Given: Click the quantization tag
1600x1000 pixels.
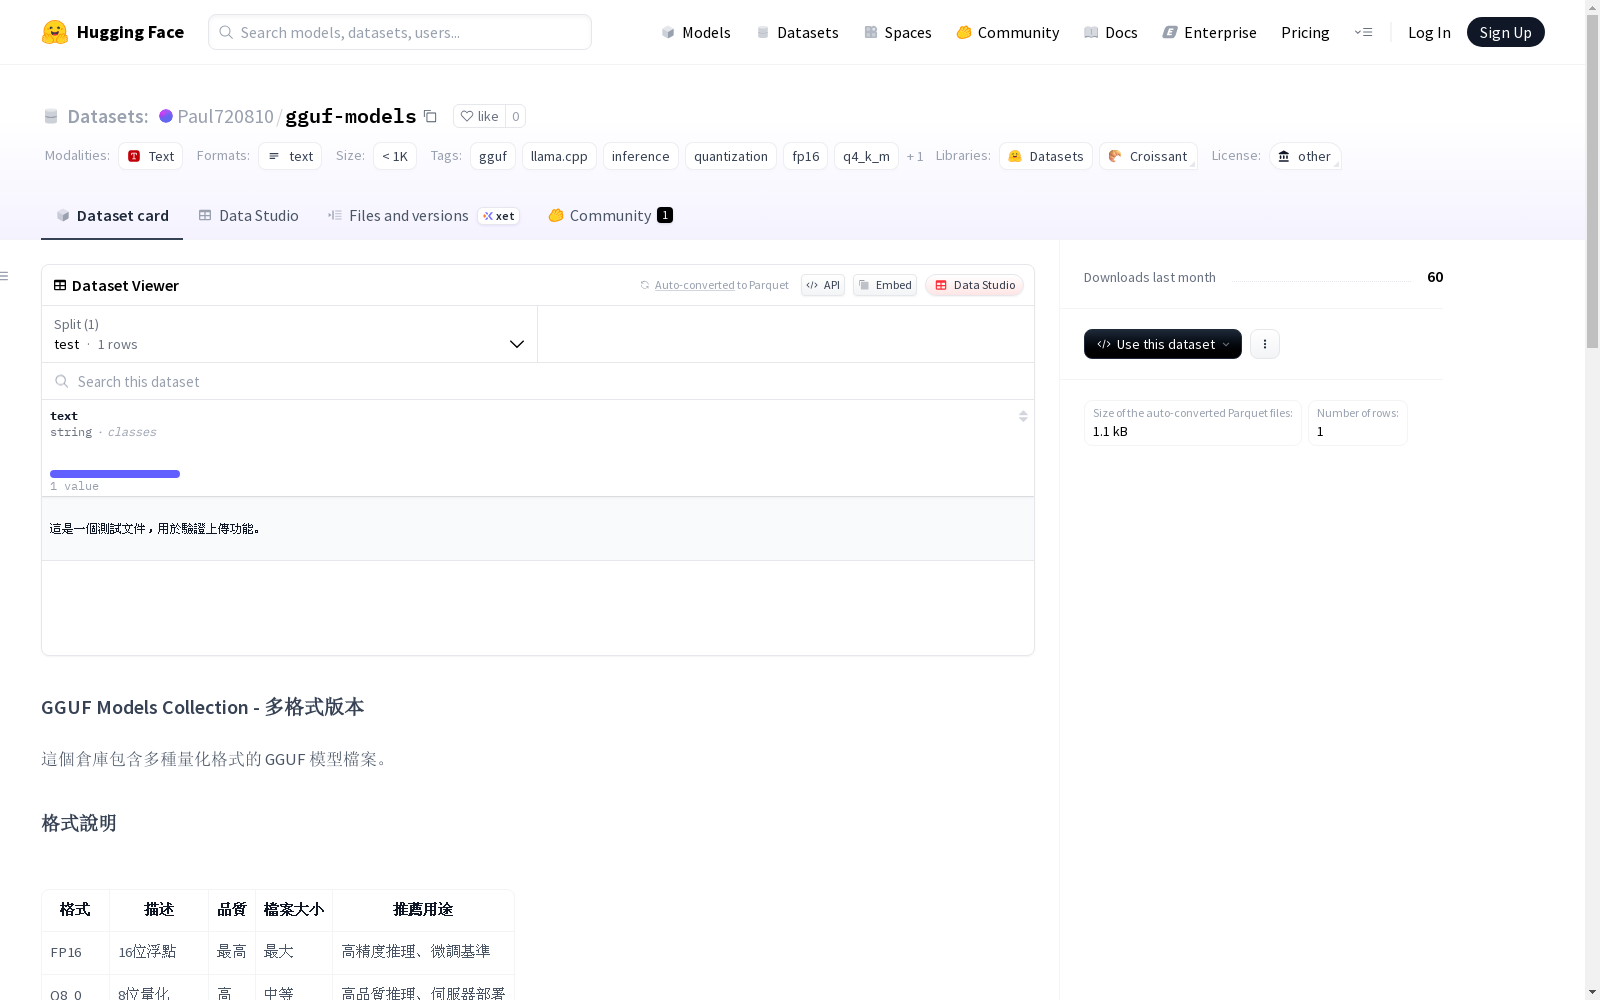Looking at the screenshot, I should pos(731,156).
